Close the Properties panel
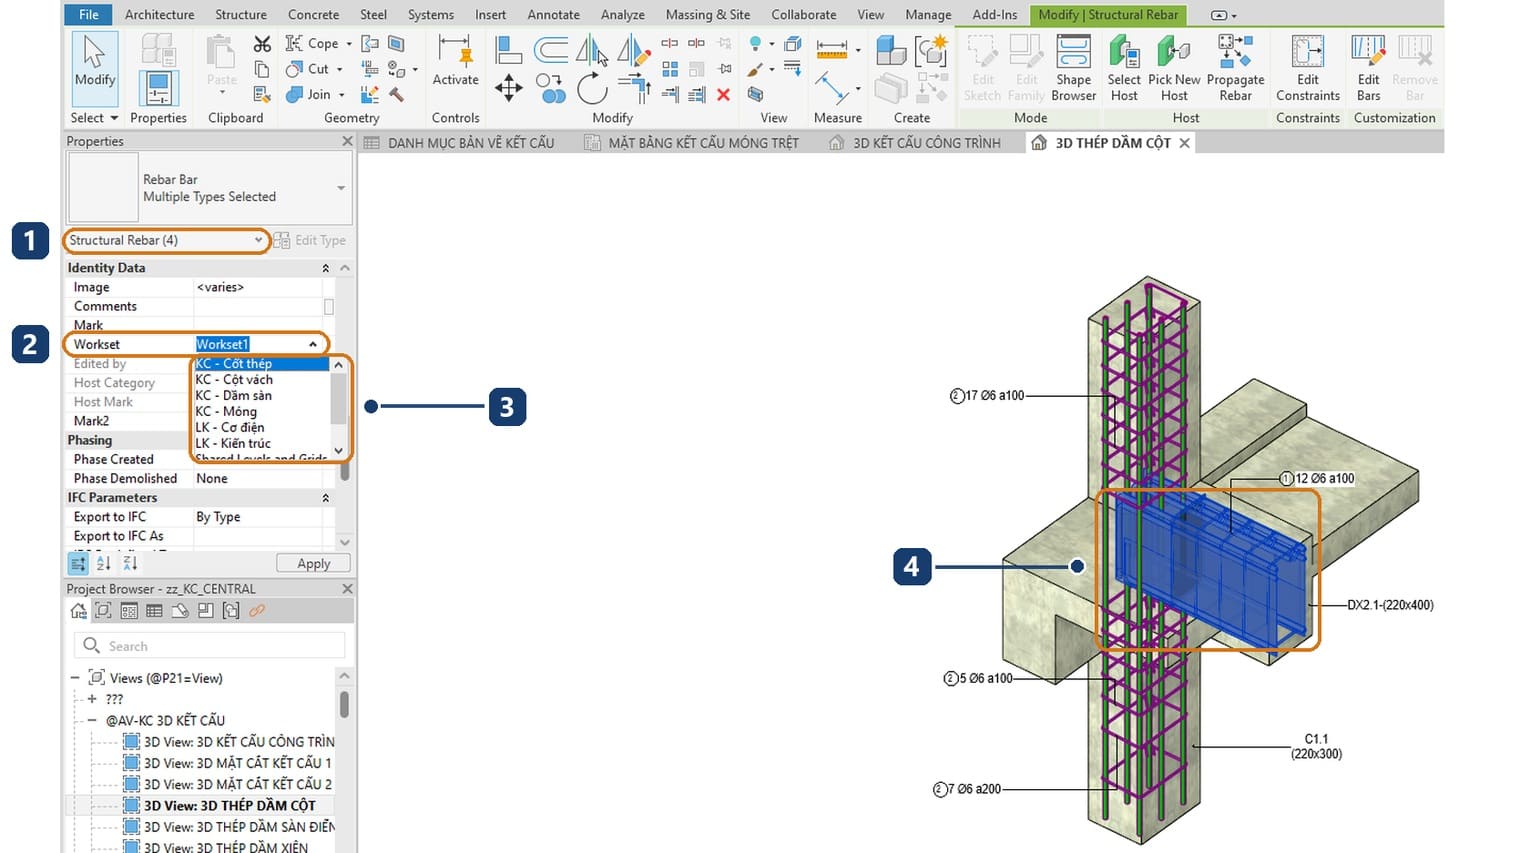Screen dimensions: 1520x853 coord(347,141)
